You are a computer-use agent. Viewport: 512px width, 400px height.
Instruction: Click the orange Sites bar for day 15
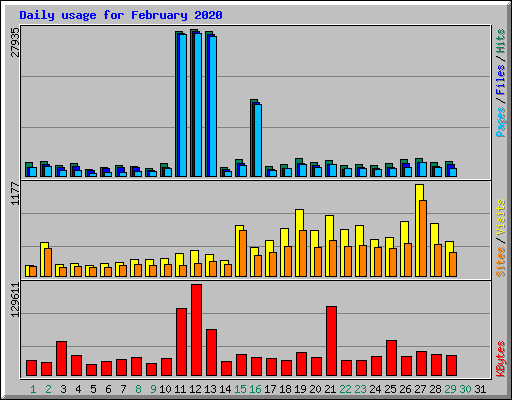point(243,253)
